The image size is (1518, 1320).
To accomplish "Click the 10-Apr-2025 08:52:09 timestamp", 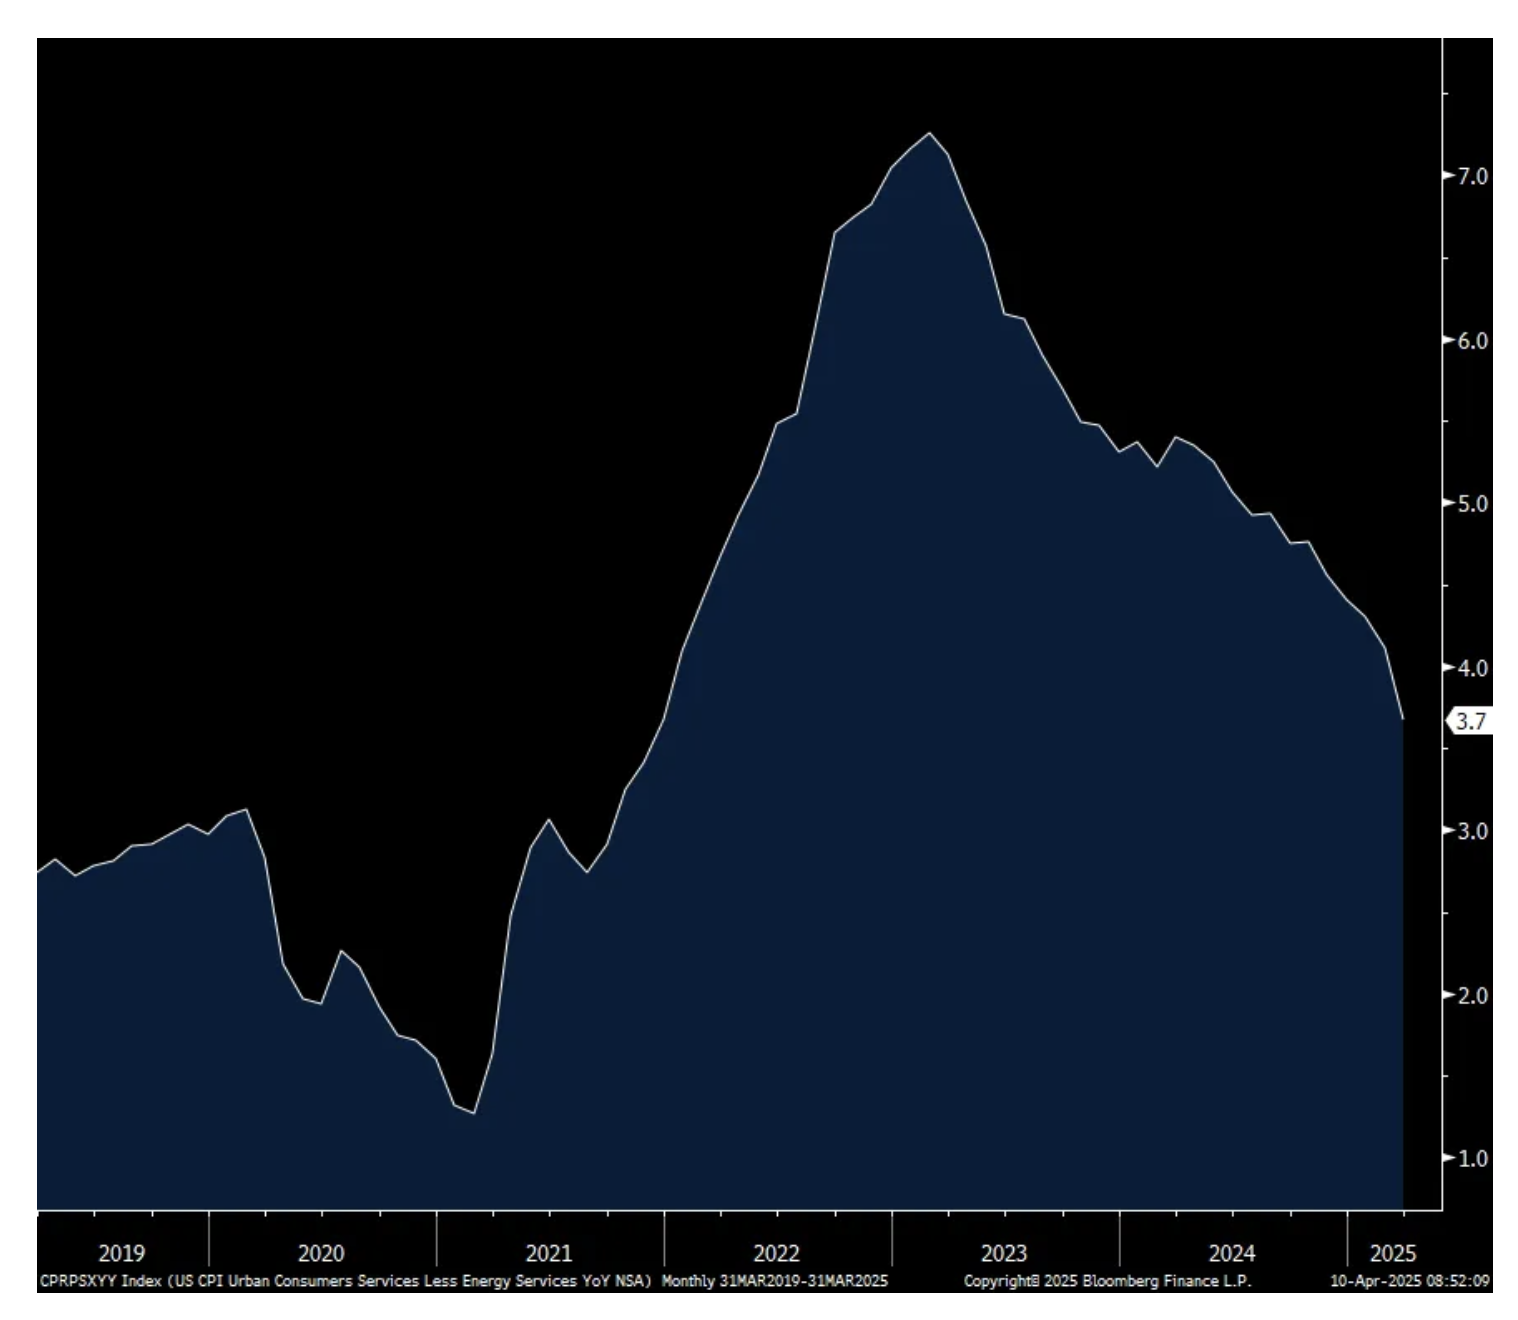I will click(x=1410, y=1281).
